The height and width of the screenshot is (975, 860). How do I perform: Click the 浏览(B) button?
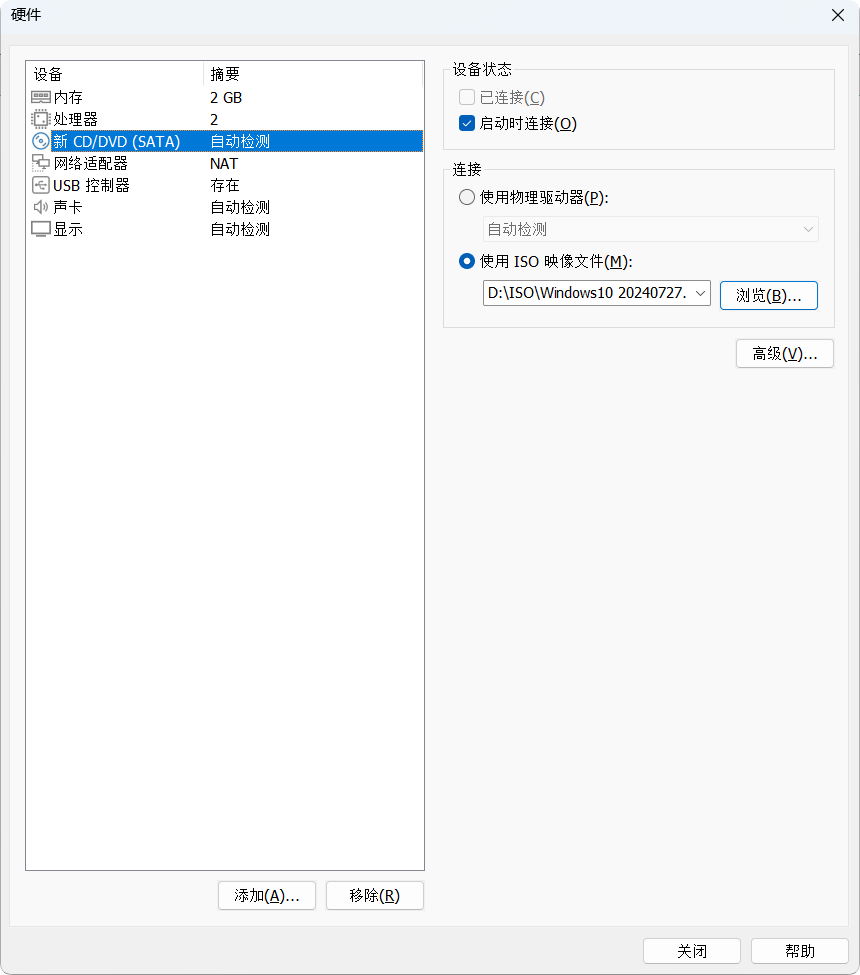[x=768, y=295]
